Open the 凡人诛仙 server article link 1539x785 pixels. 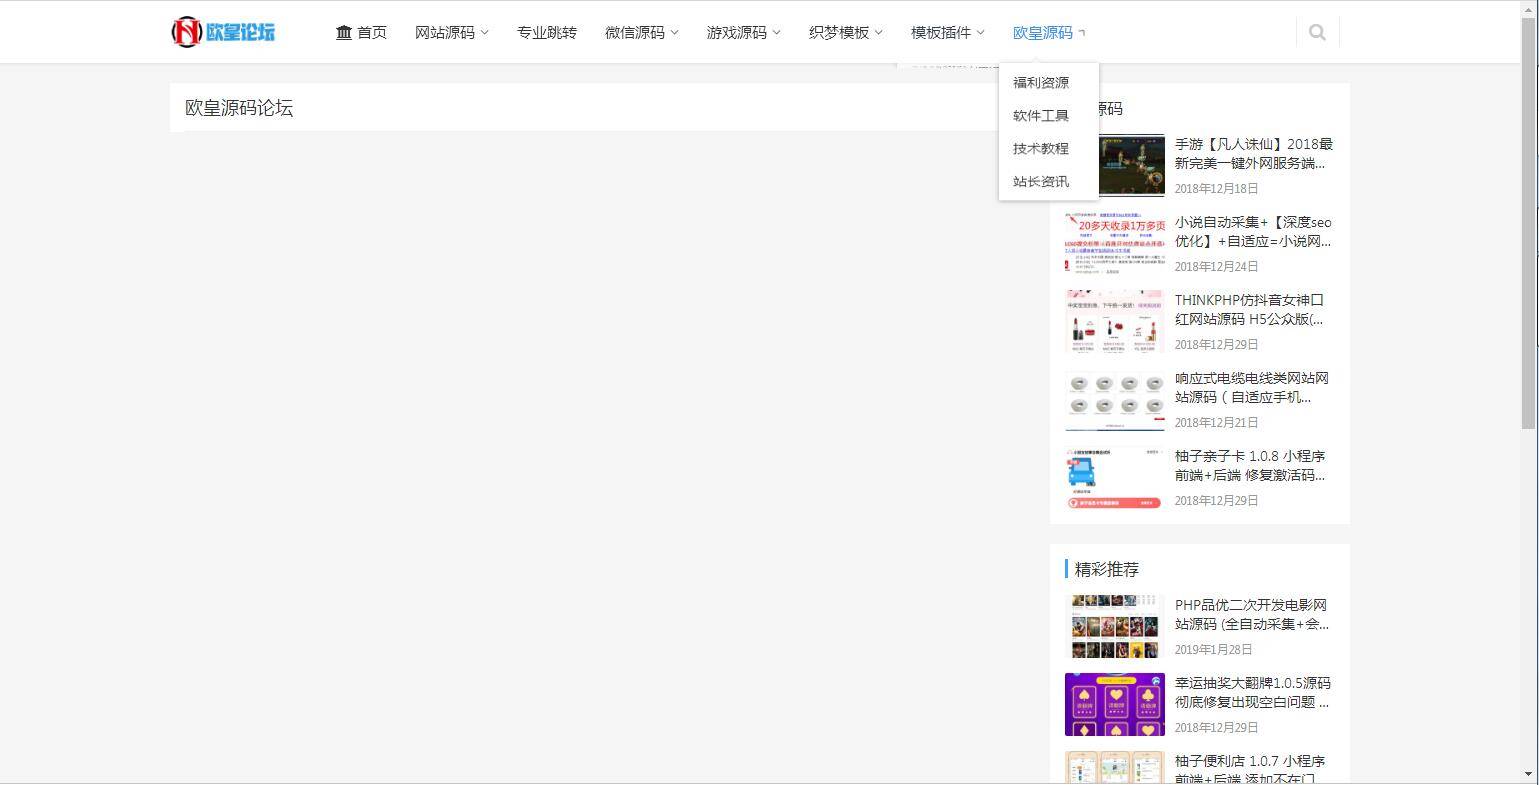[x=1253, y=153]
